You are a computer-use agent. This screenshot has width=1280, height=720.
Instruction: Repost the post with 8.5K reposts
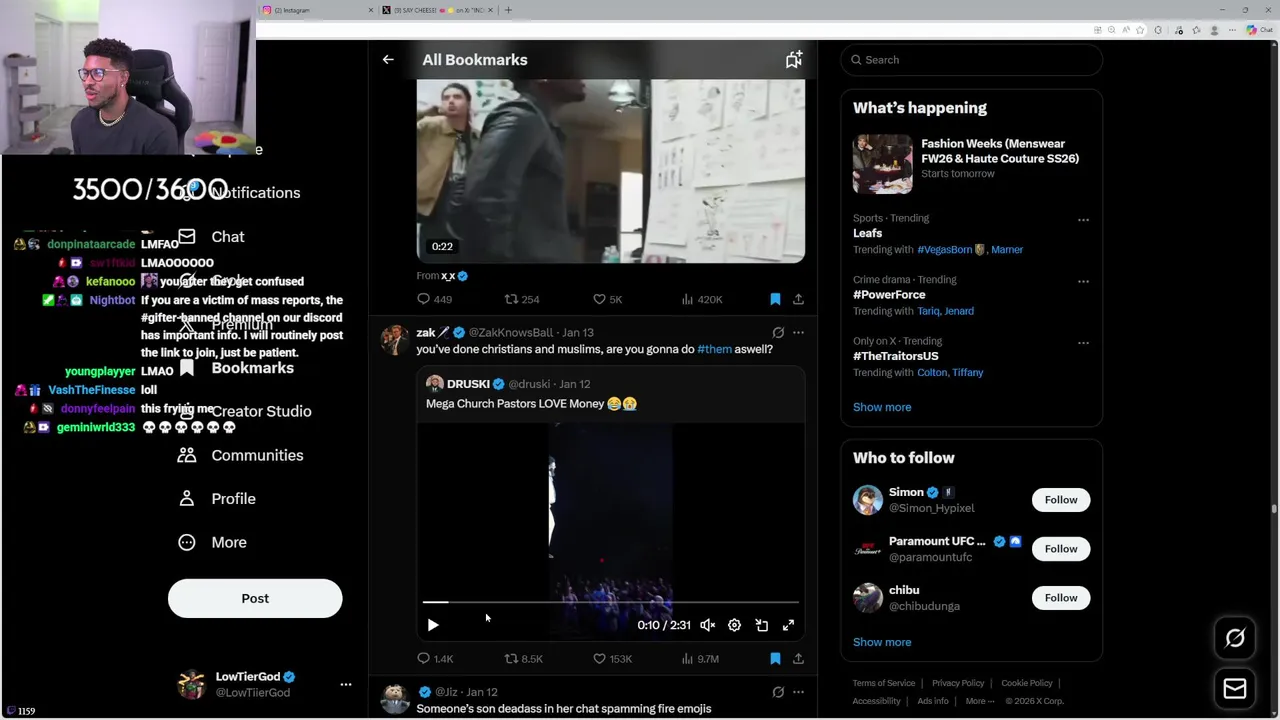click(x=524, y=659)
